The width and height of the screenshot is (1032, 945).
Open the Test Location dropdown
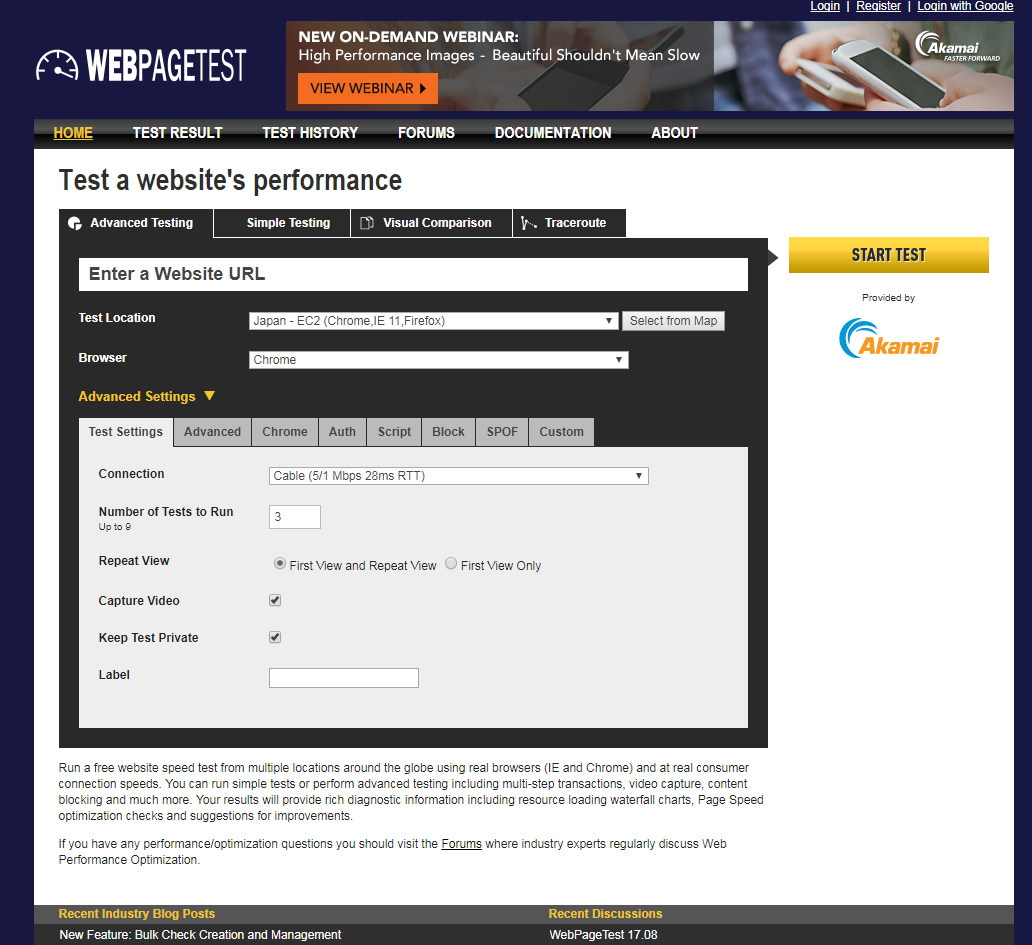point(432,321)
